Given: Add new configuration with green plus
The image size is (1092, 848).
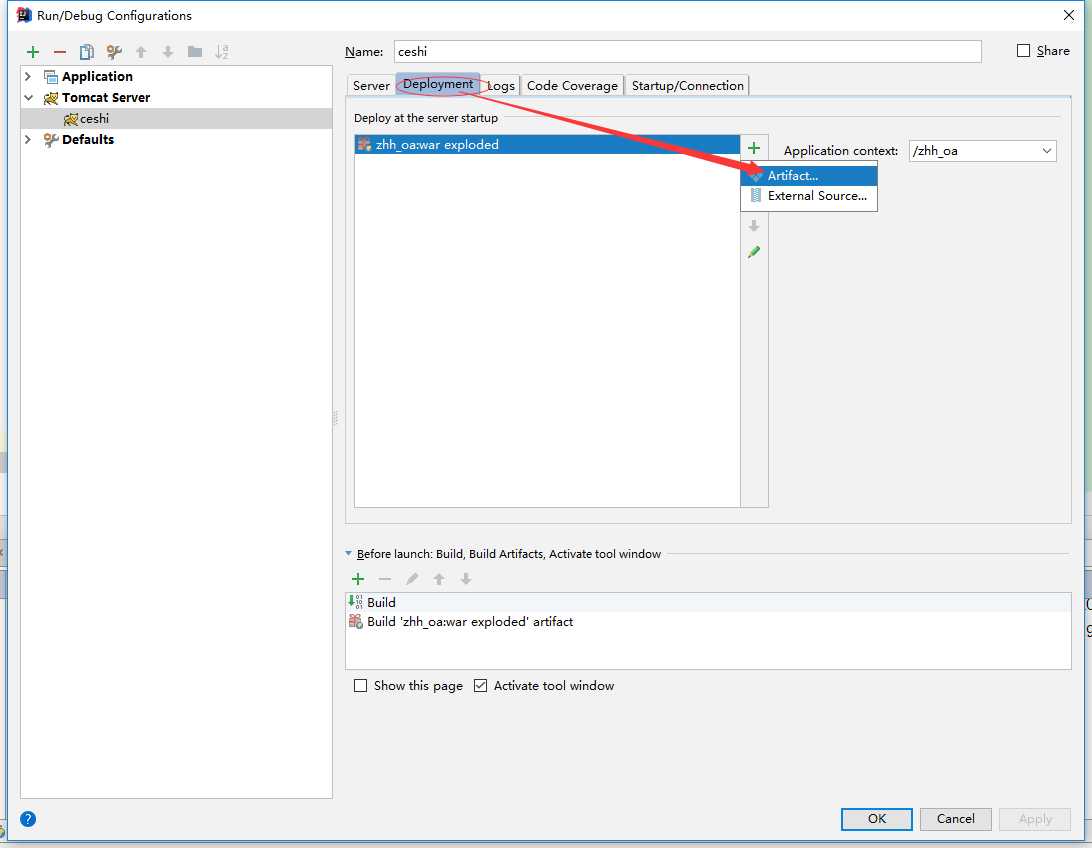Looking at the screenshot, I should [33, 52].
